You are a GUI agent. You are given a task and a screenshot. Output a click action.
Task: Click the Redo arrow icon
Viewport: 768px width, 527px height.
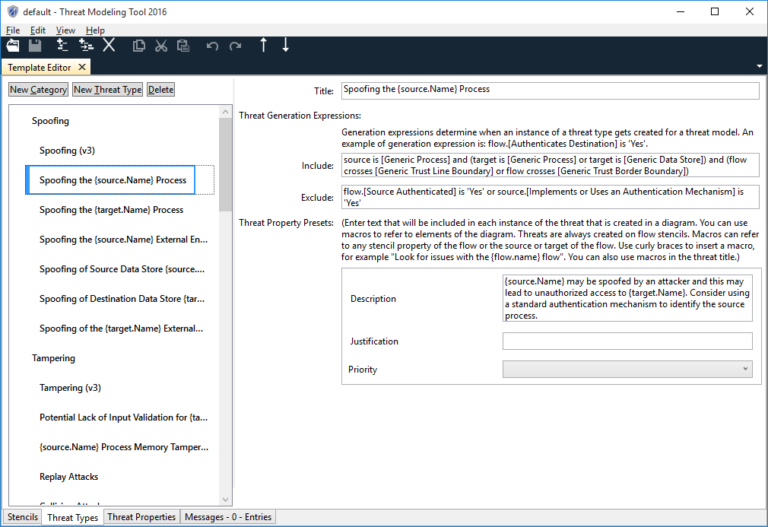236,46
